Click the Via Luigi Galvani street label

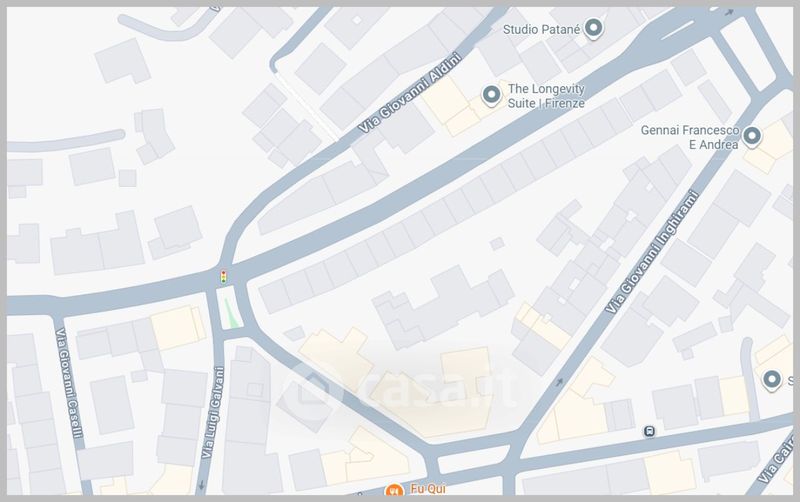point(213,413)
